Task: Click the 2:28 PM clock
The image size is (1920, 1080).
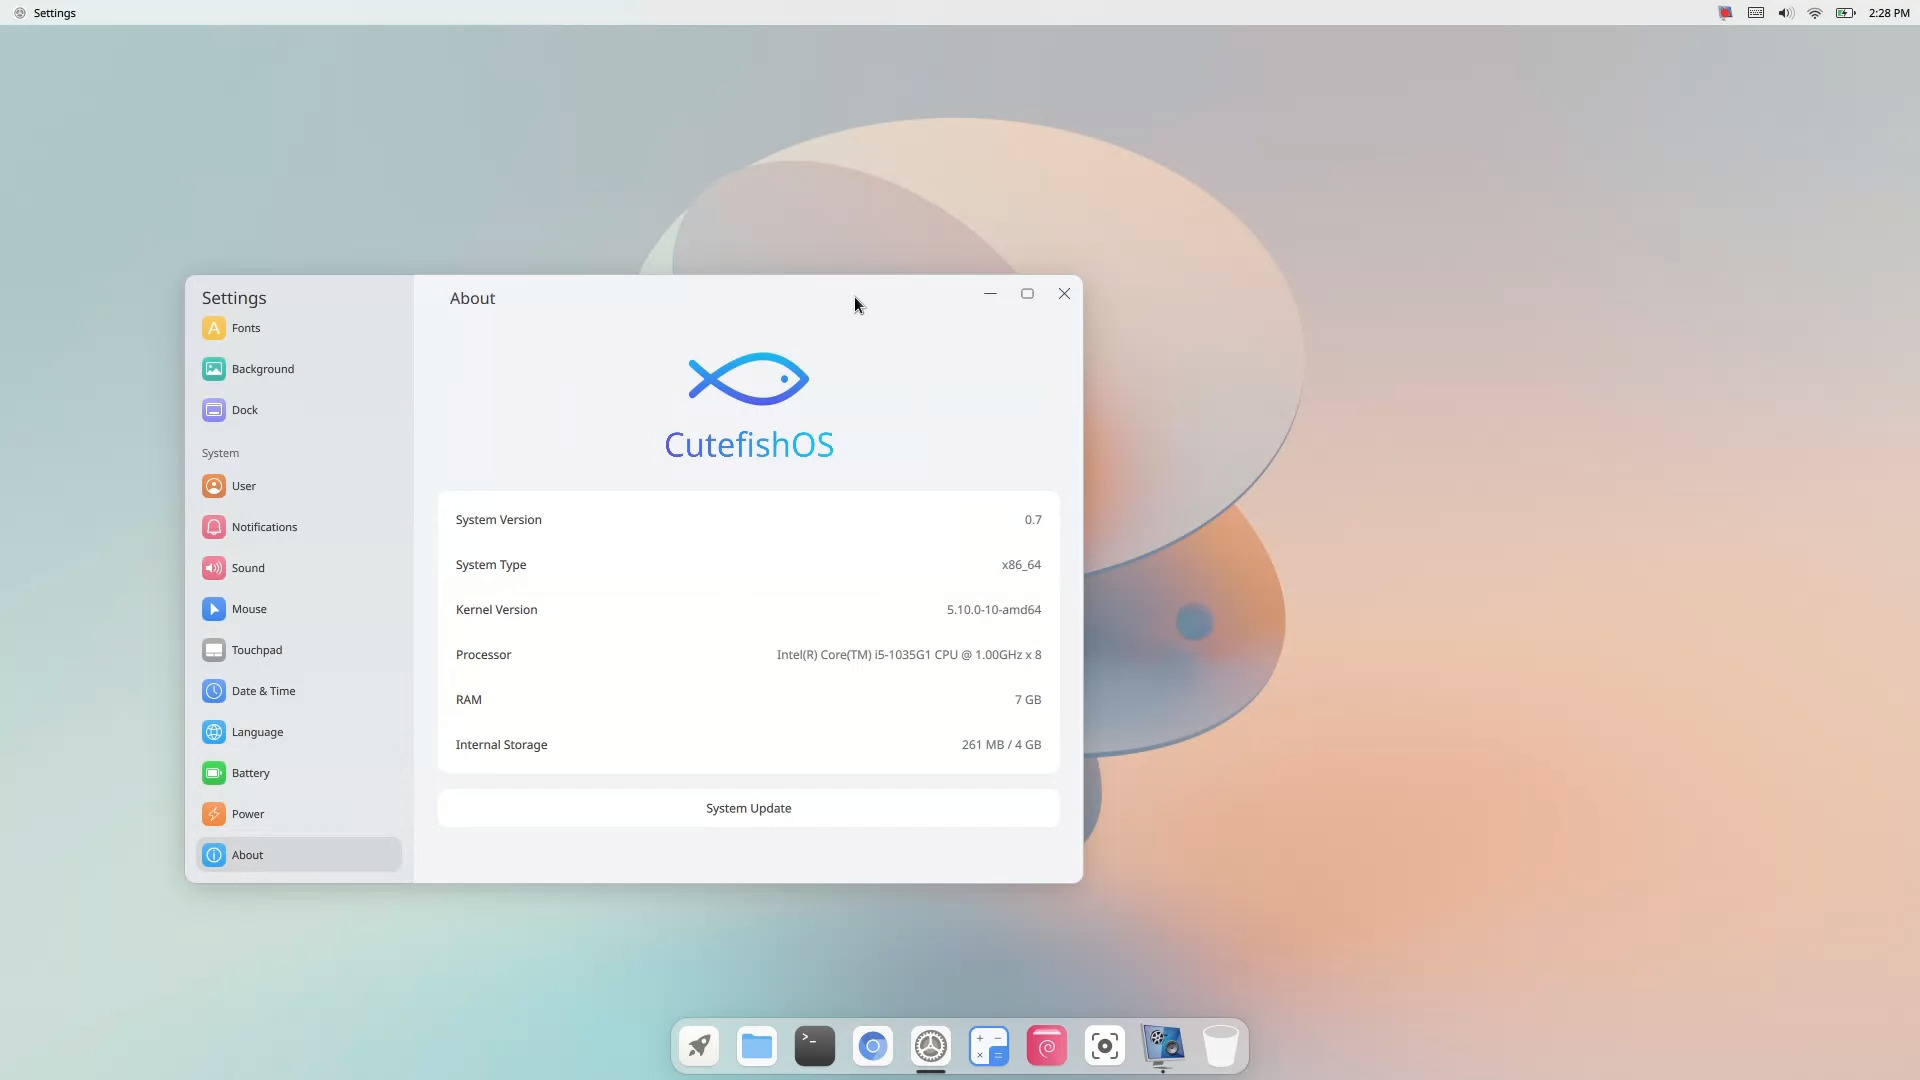Action: coord(1889,13)
